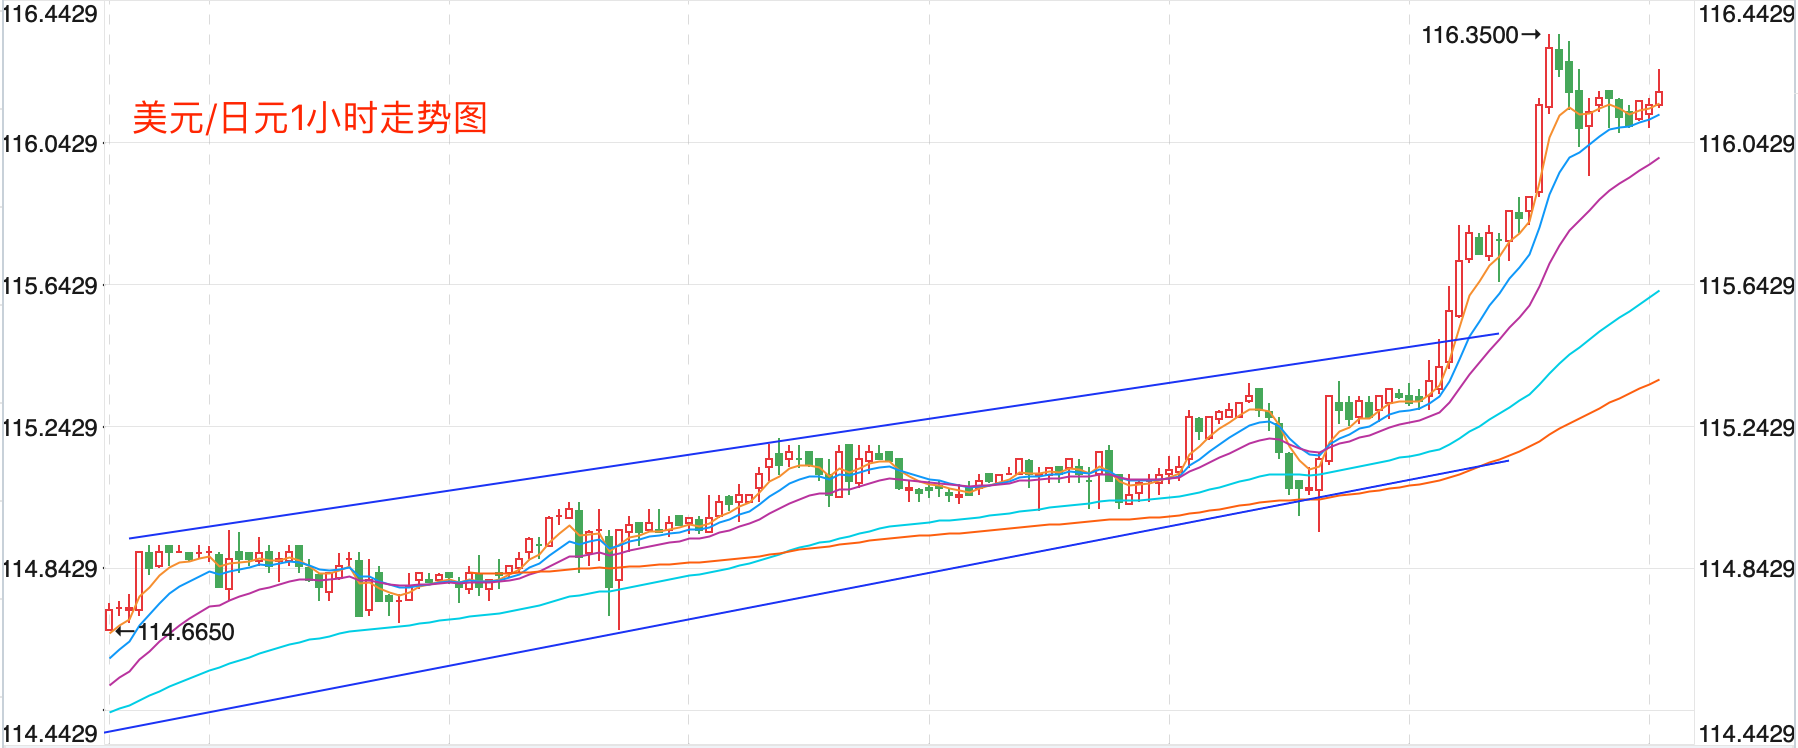1798x748 pixels.
Task: Click the upper blue channel trend line
Action: (x=800, y=438)
